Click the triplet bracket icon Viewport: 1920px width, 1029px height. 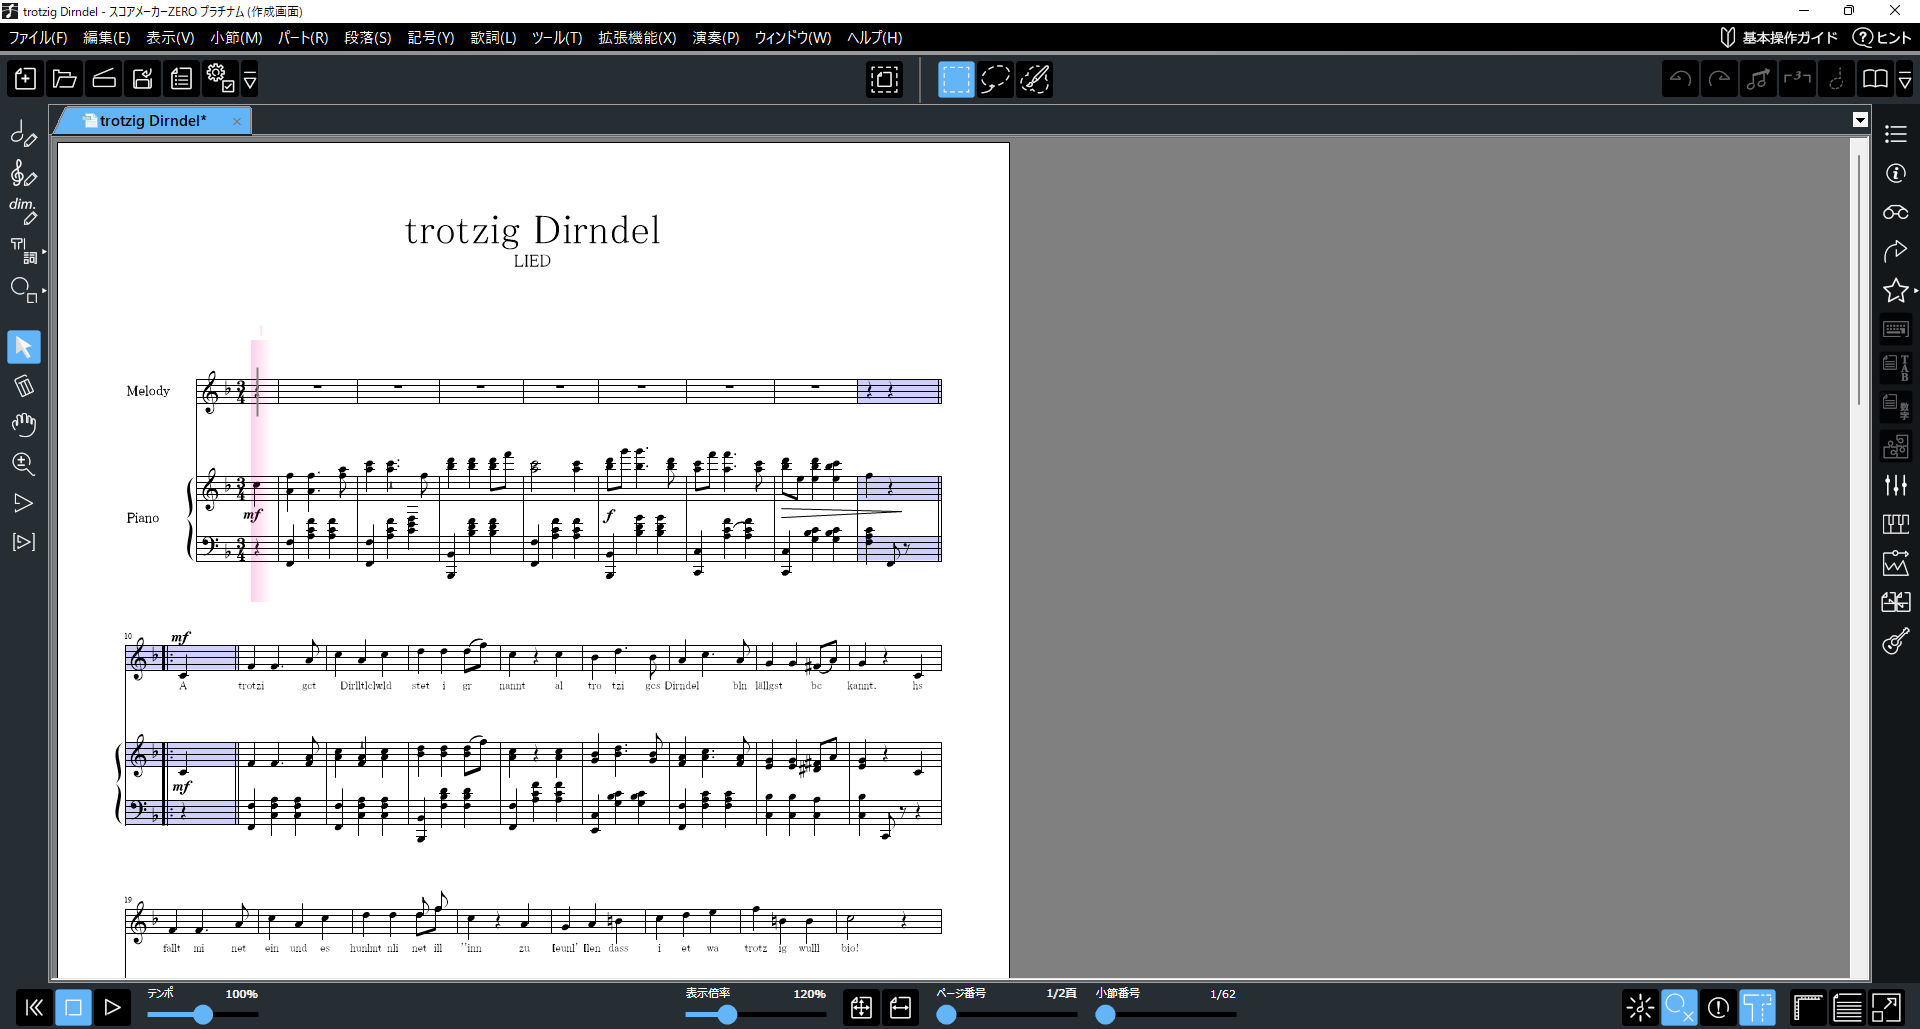click(1797, 79)
